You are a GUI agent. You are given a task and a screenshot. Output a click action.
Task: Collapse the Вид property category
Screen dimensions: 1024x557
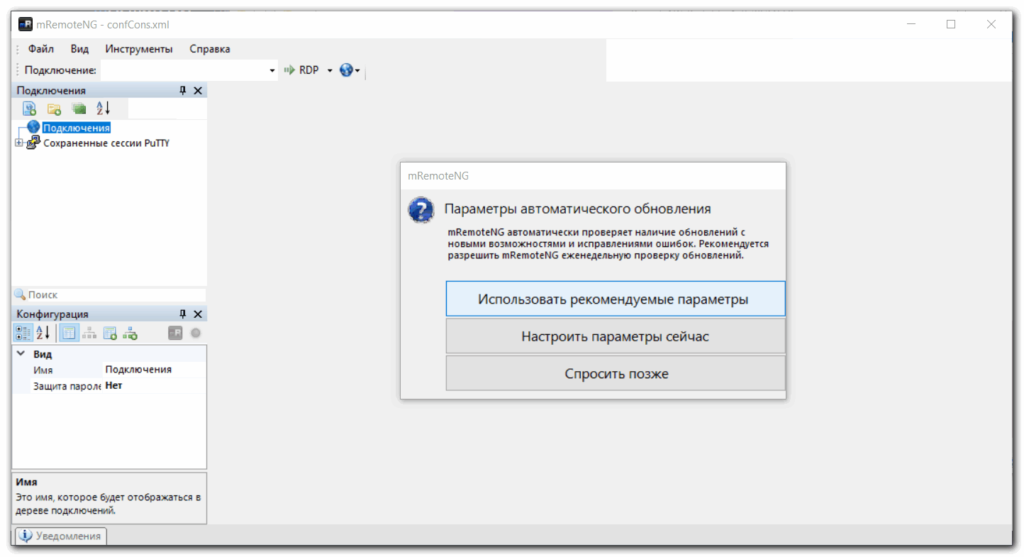point(20,354)
